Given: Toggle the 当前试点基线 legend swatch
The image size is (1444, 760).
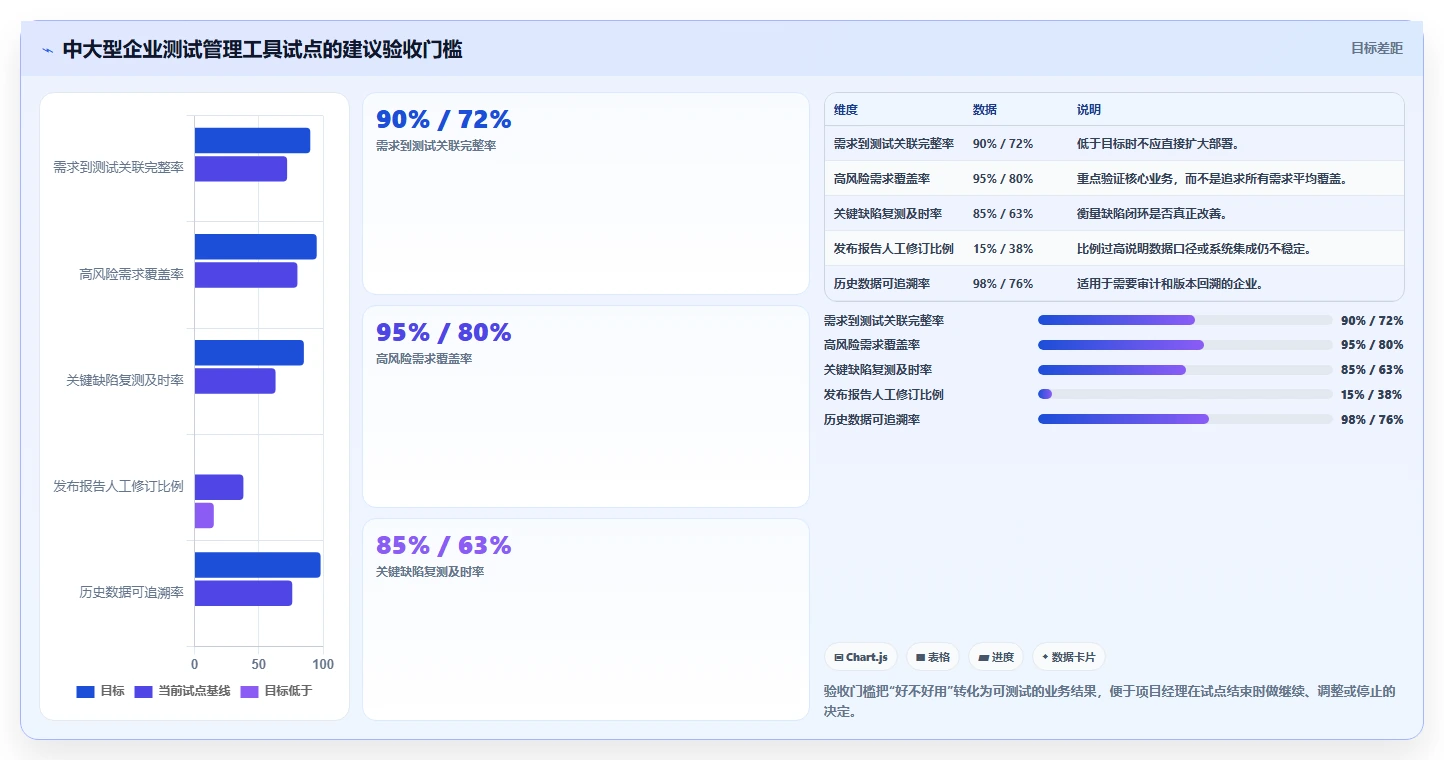Looking at the screenshot, I should click(143, 691).
